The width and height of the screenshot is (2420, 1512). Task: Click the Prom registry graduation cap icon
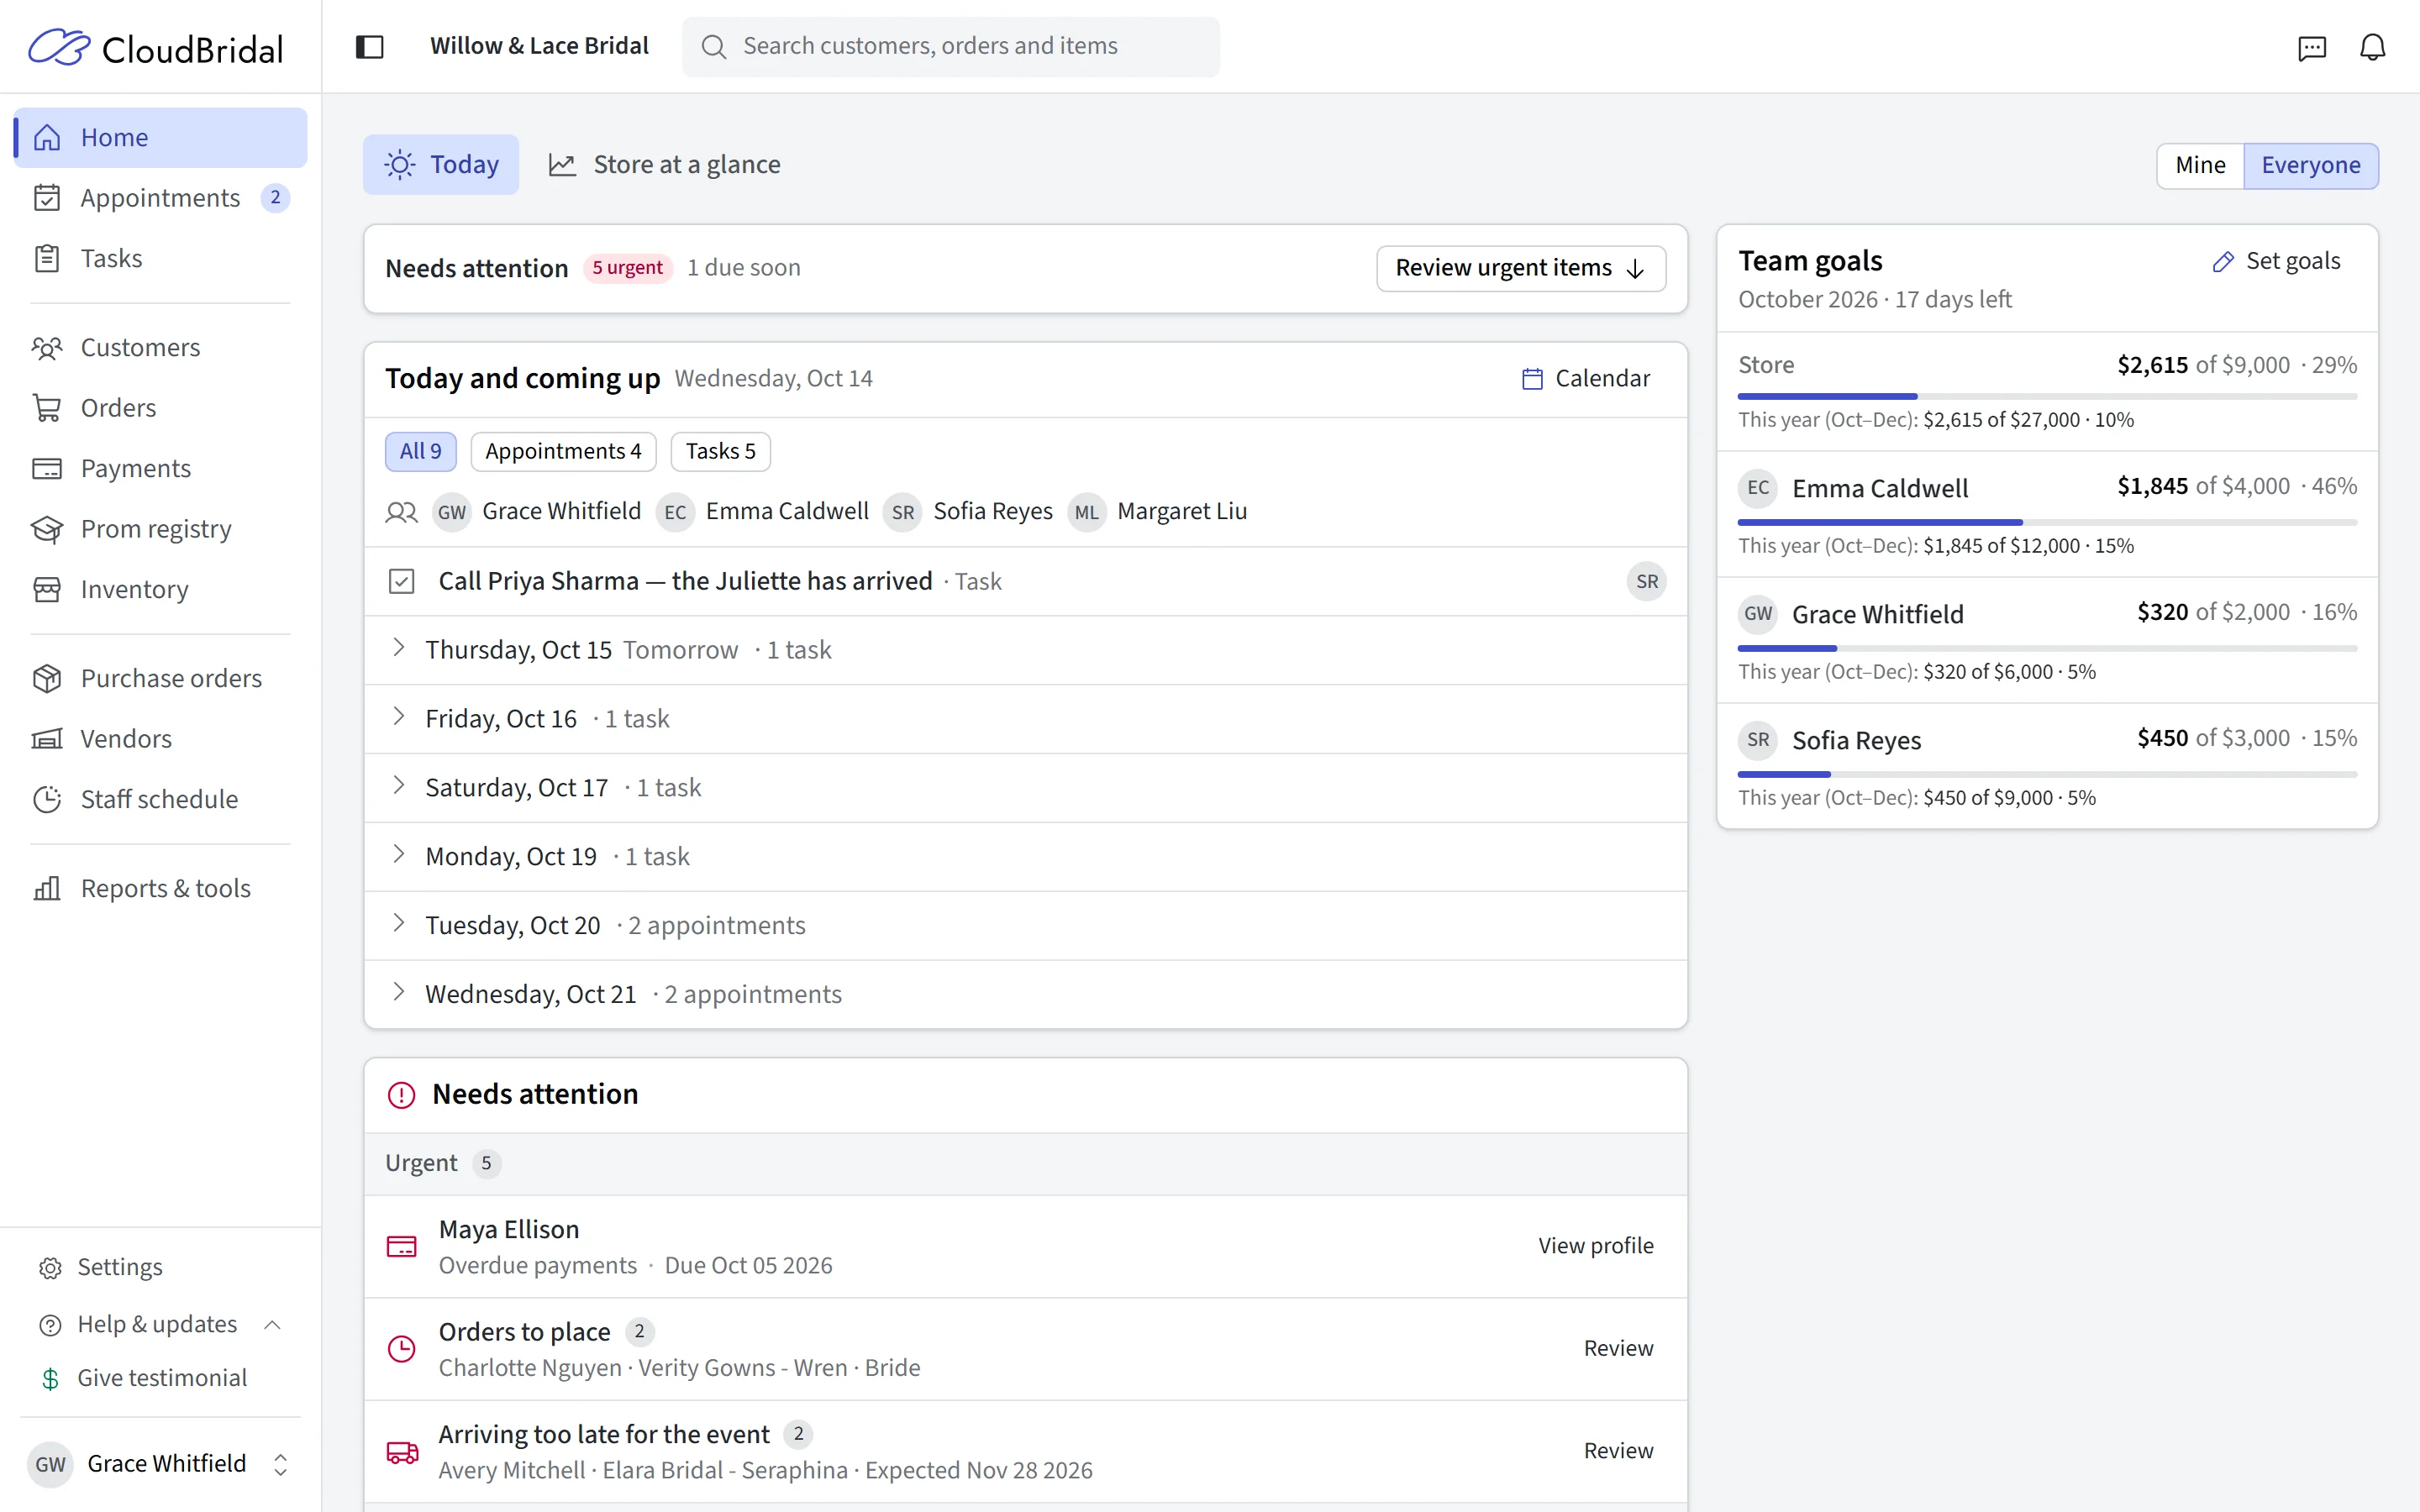coord(47,529)
